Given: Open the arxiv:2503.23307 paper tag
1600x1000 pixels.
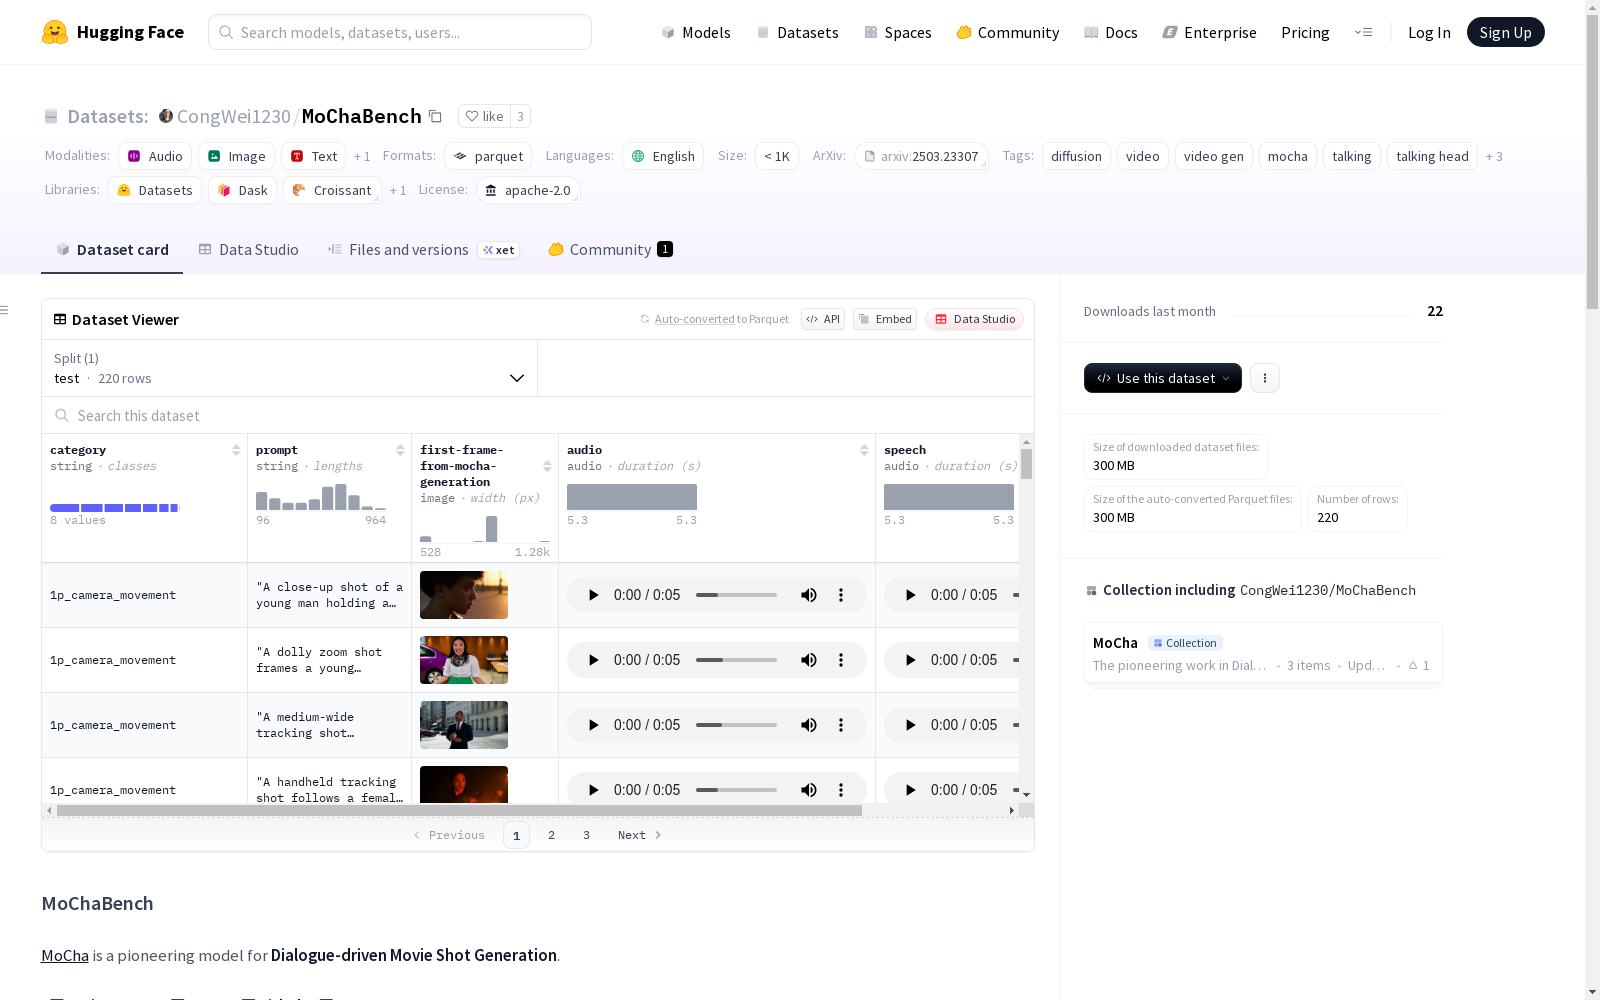Looking at the screenshot, I should (921, 156).
